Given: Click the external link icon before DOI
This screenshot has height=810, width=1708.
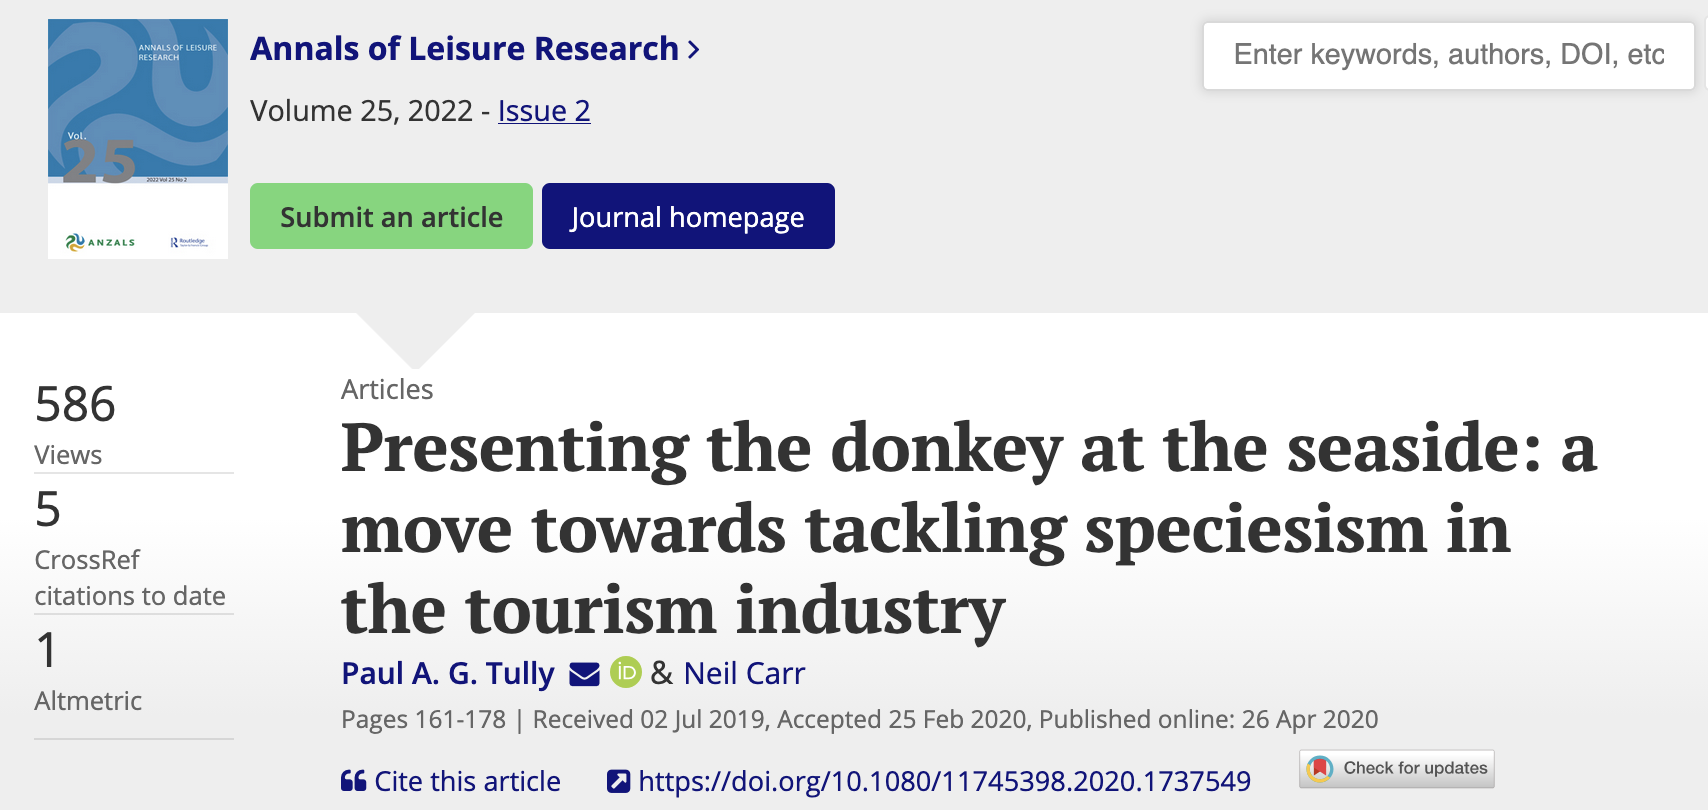Looking at the screenshot, I should coord(619,781).
